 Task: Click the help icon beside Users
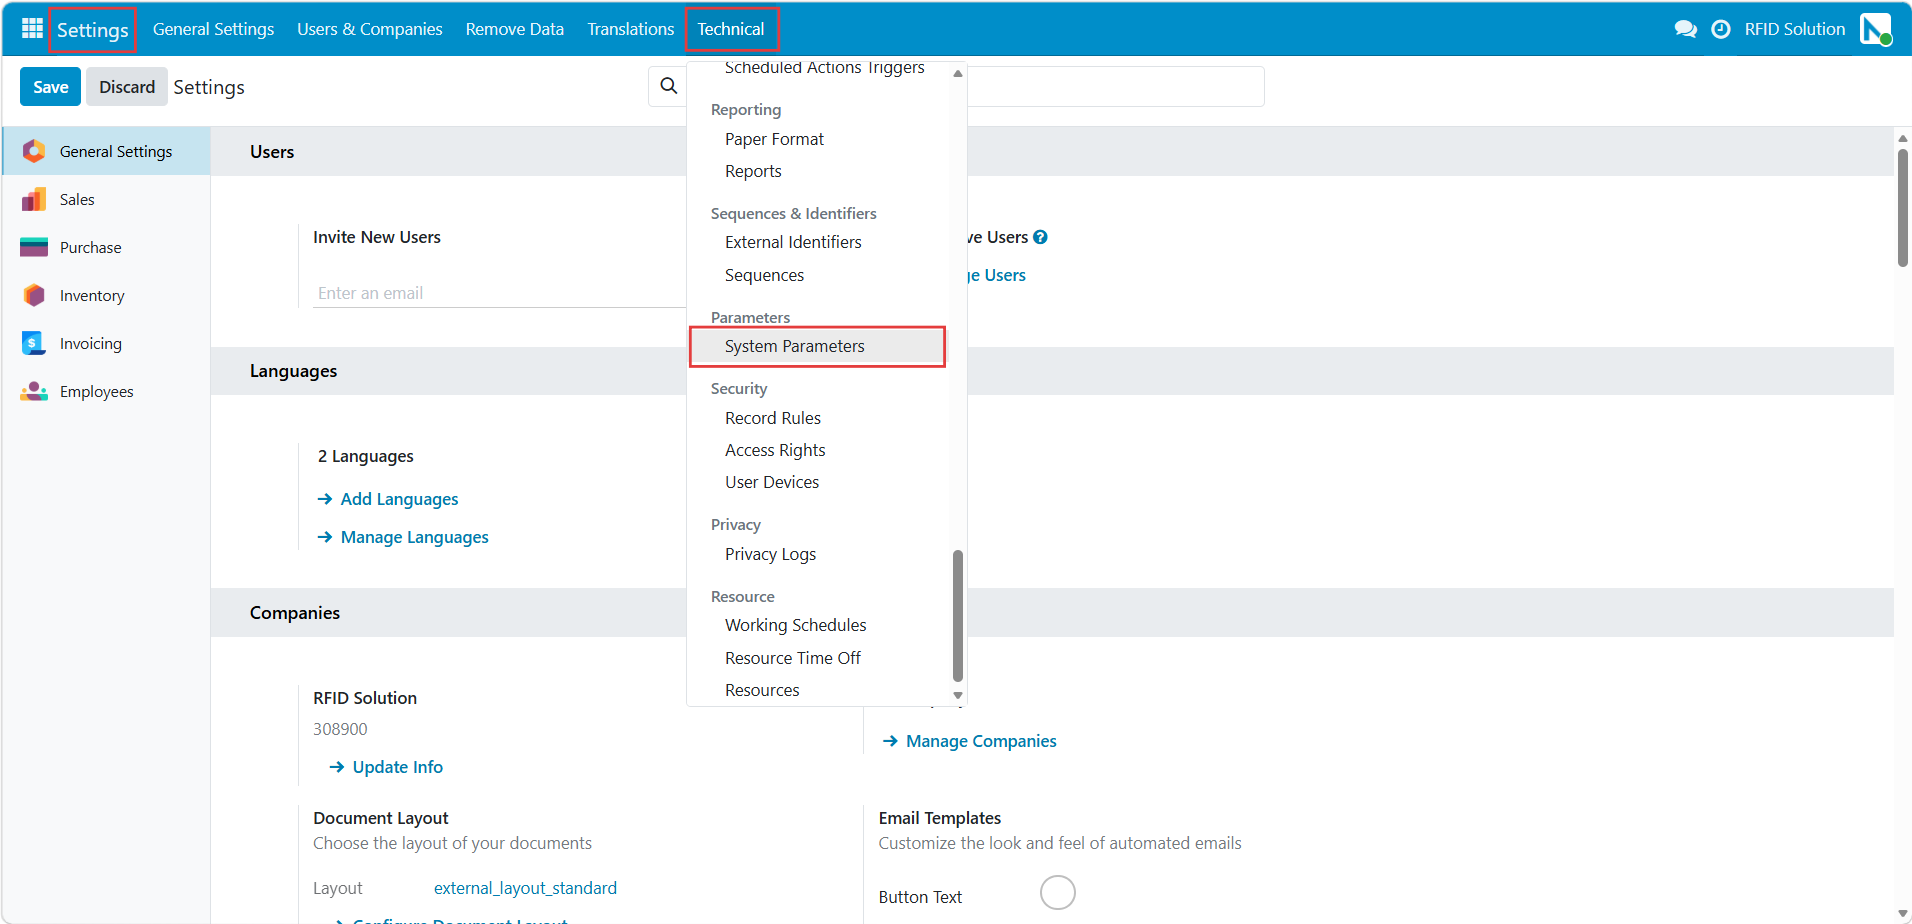1040,237
